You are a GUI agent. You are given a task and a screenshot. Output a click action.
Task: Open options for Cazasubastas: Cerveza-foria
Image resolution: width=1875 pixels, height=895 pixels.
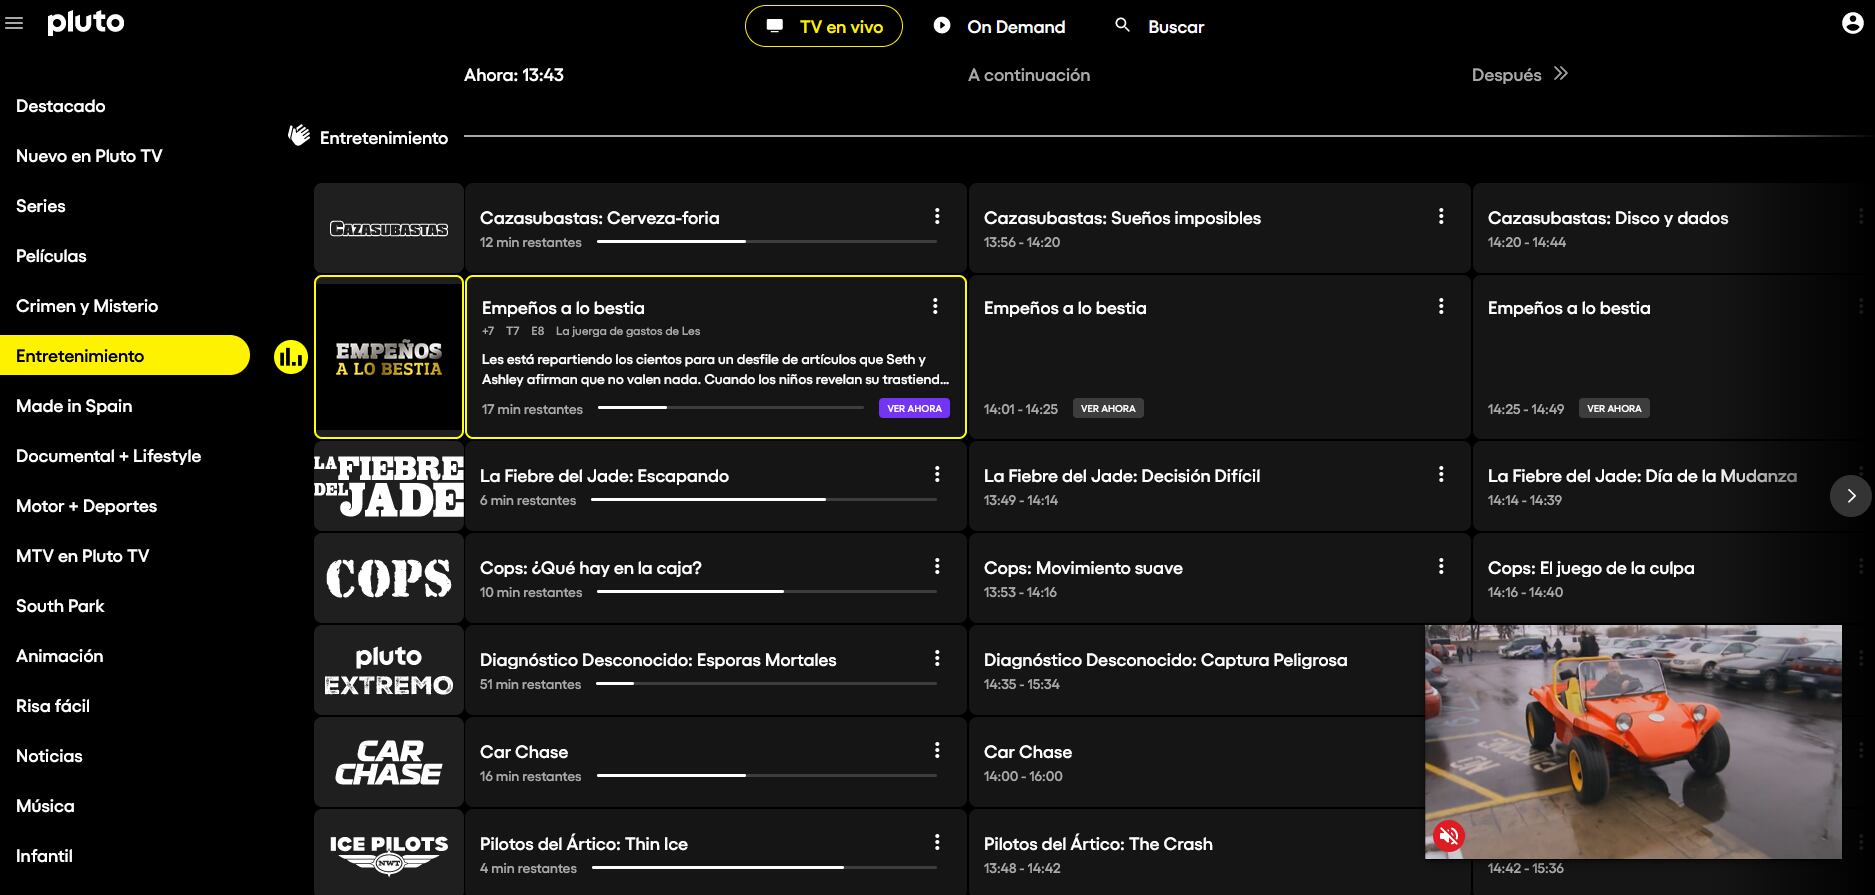coord(937,216)
